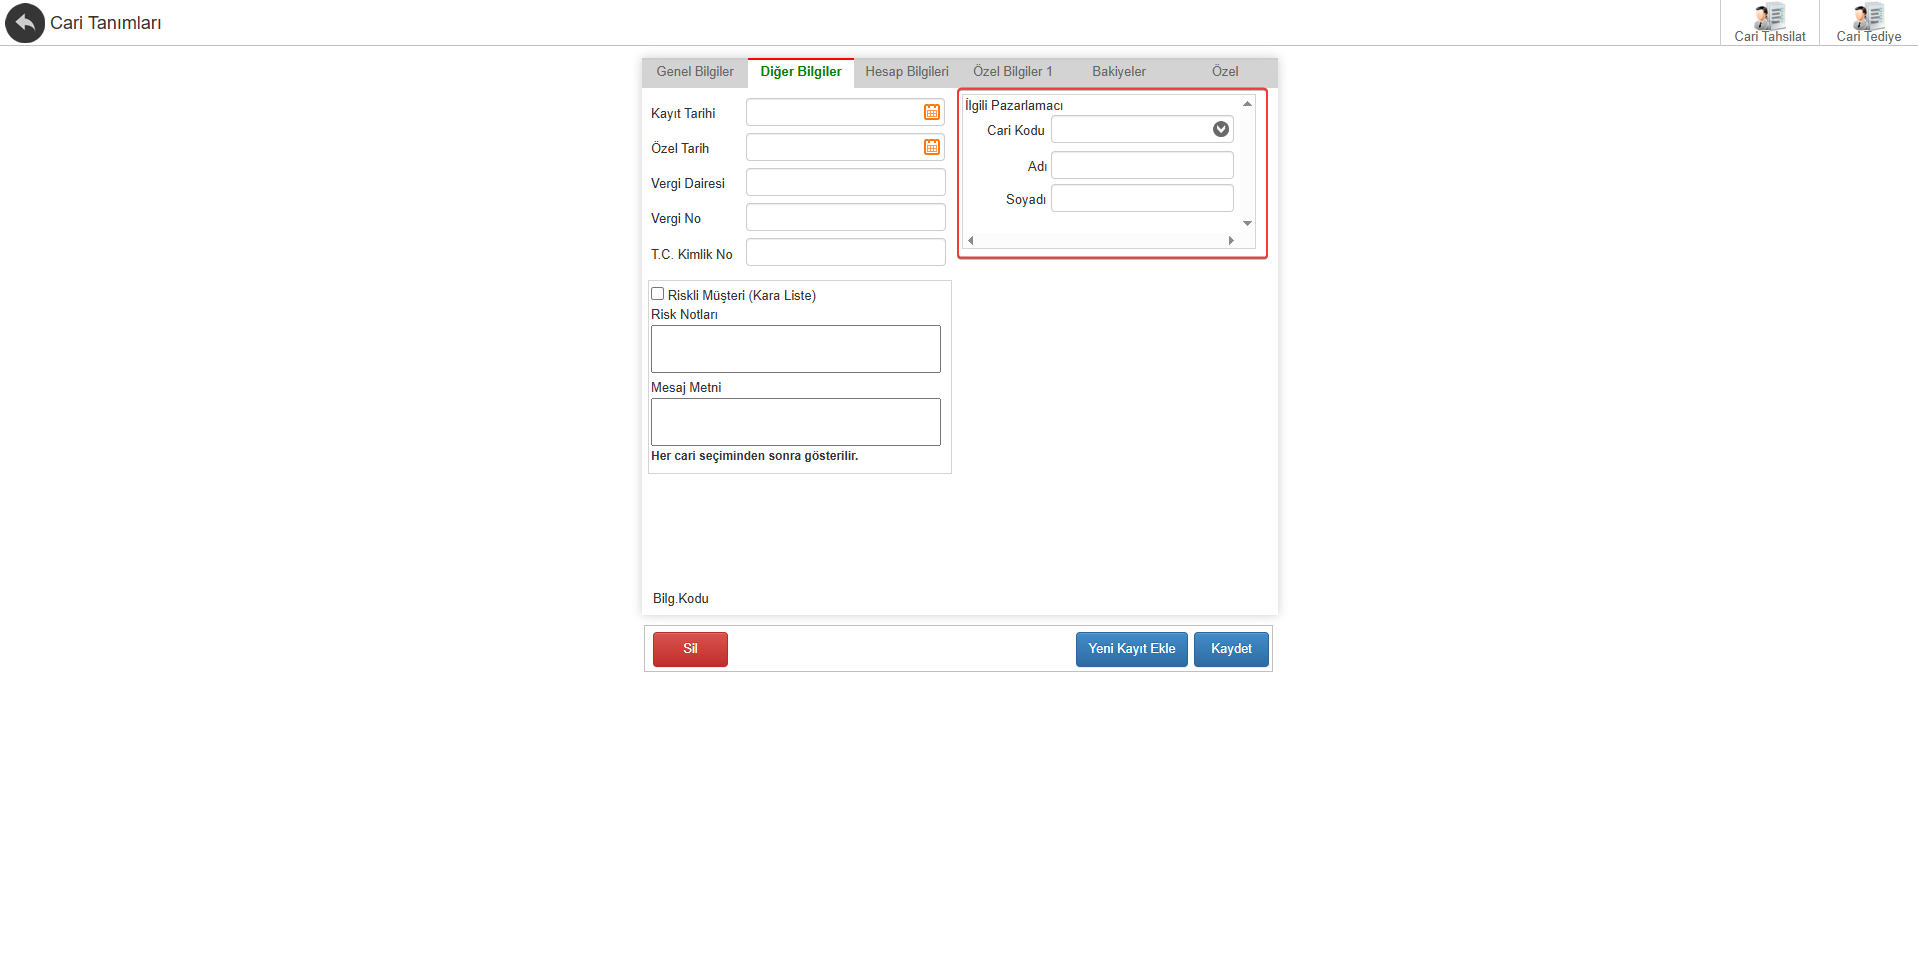Open the Bakiyeler tab
The height and width of the screenshot is (953, 1920).
1119,72
